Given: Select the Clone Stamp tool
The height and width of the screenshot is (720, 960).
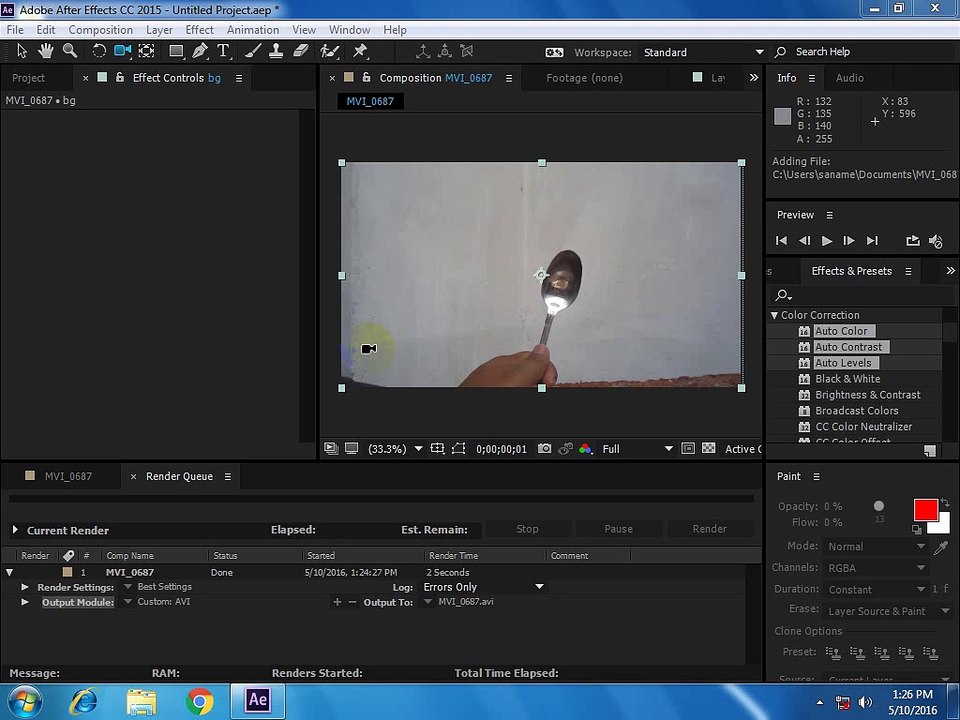Looking at the screenshot, I should point(276,51).
